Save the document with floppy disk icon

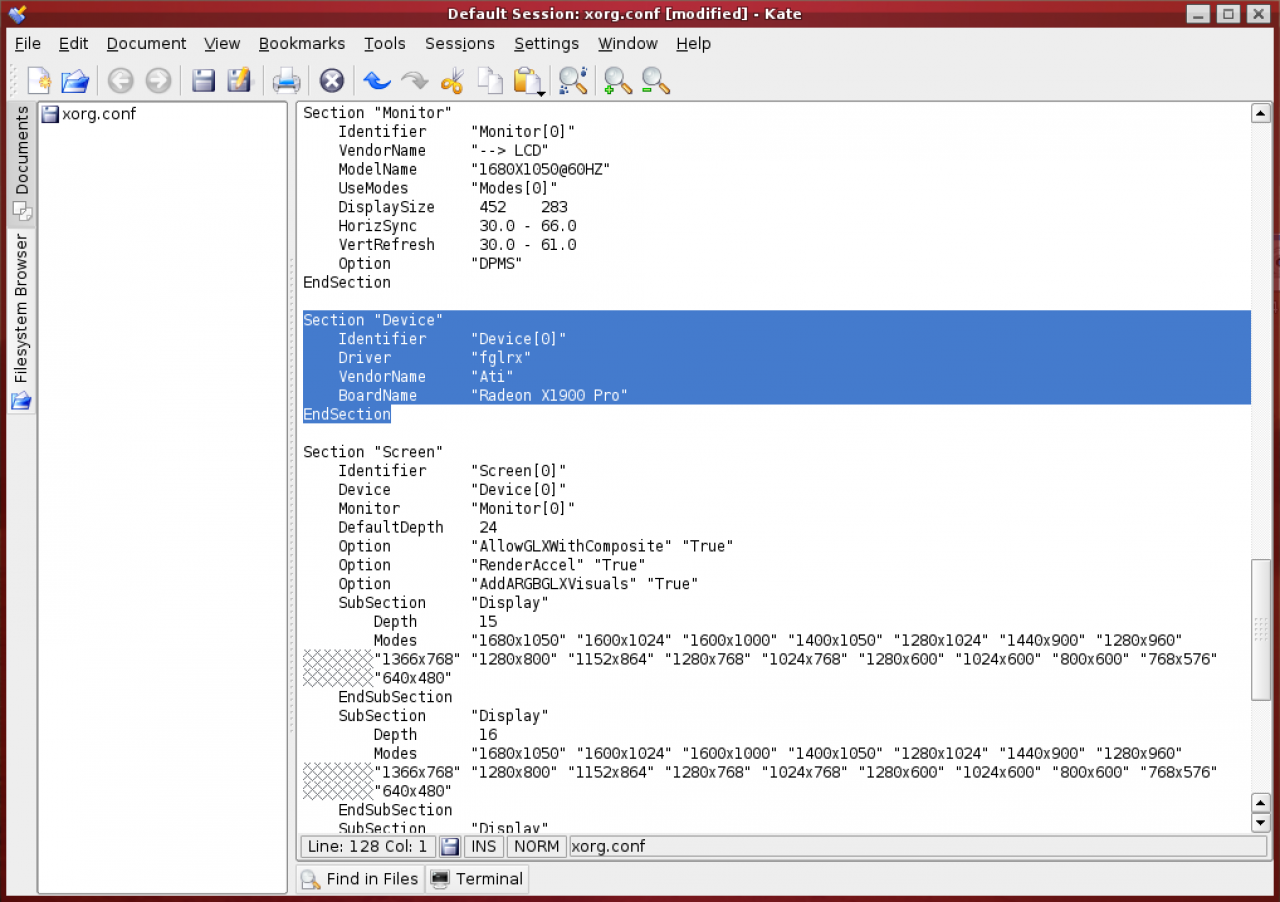(204, 81)
